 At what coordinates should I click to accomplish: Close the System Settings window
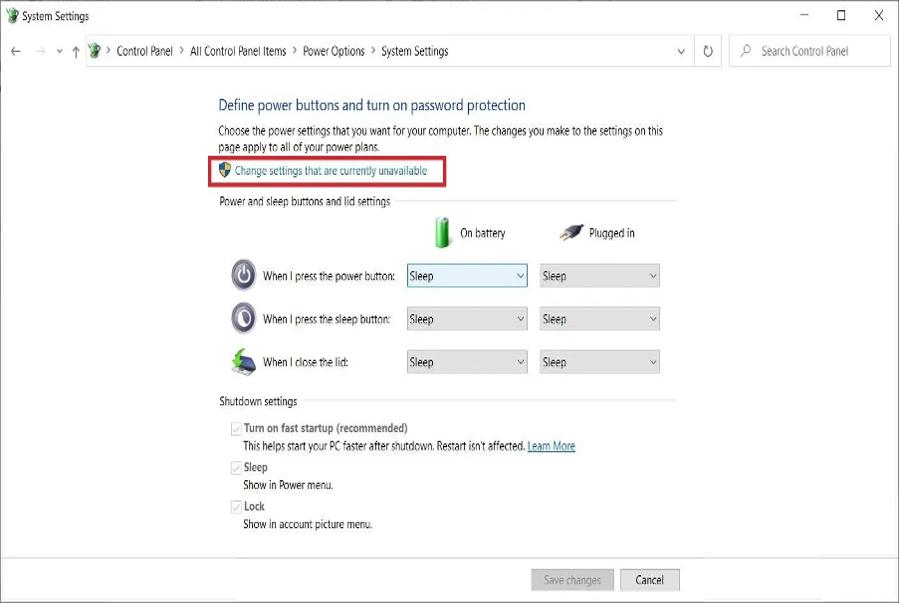click(879, 15)
